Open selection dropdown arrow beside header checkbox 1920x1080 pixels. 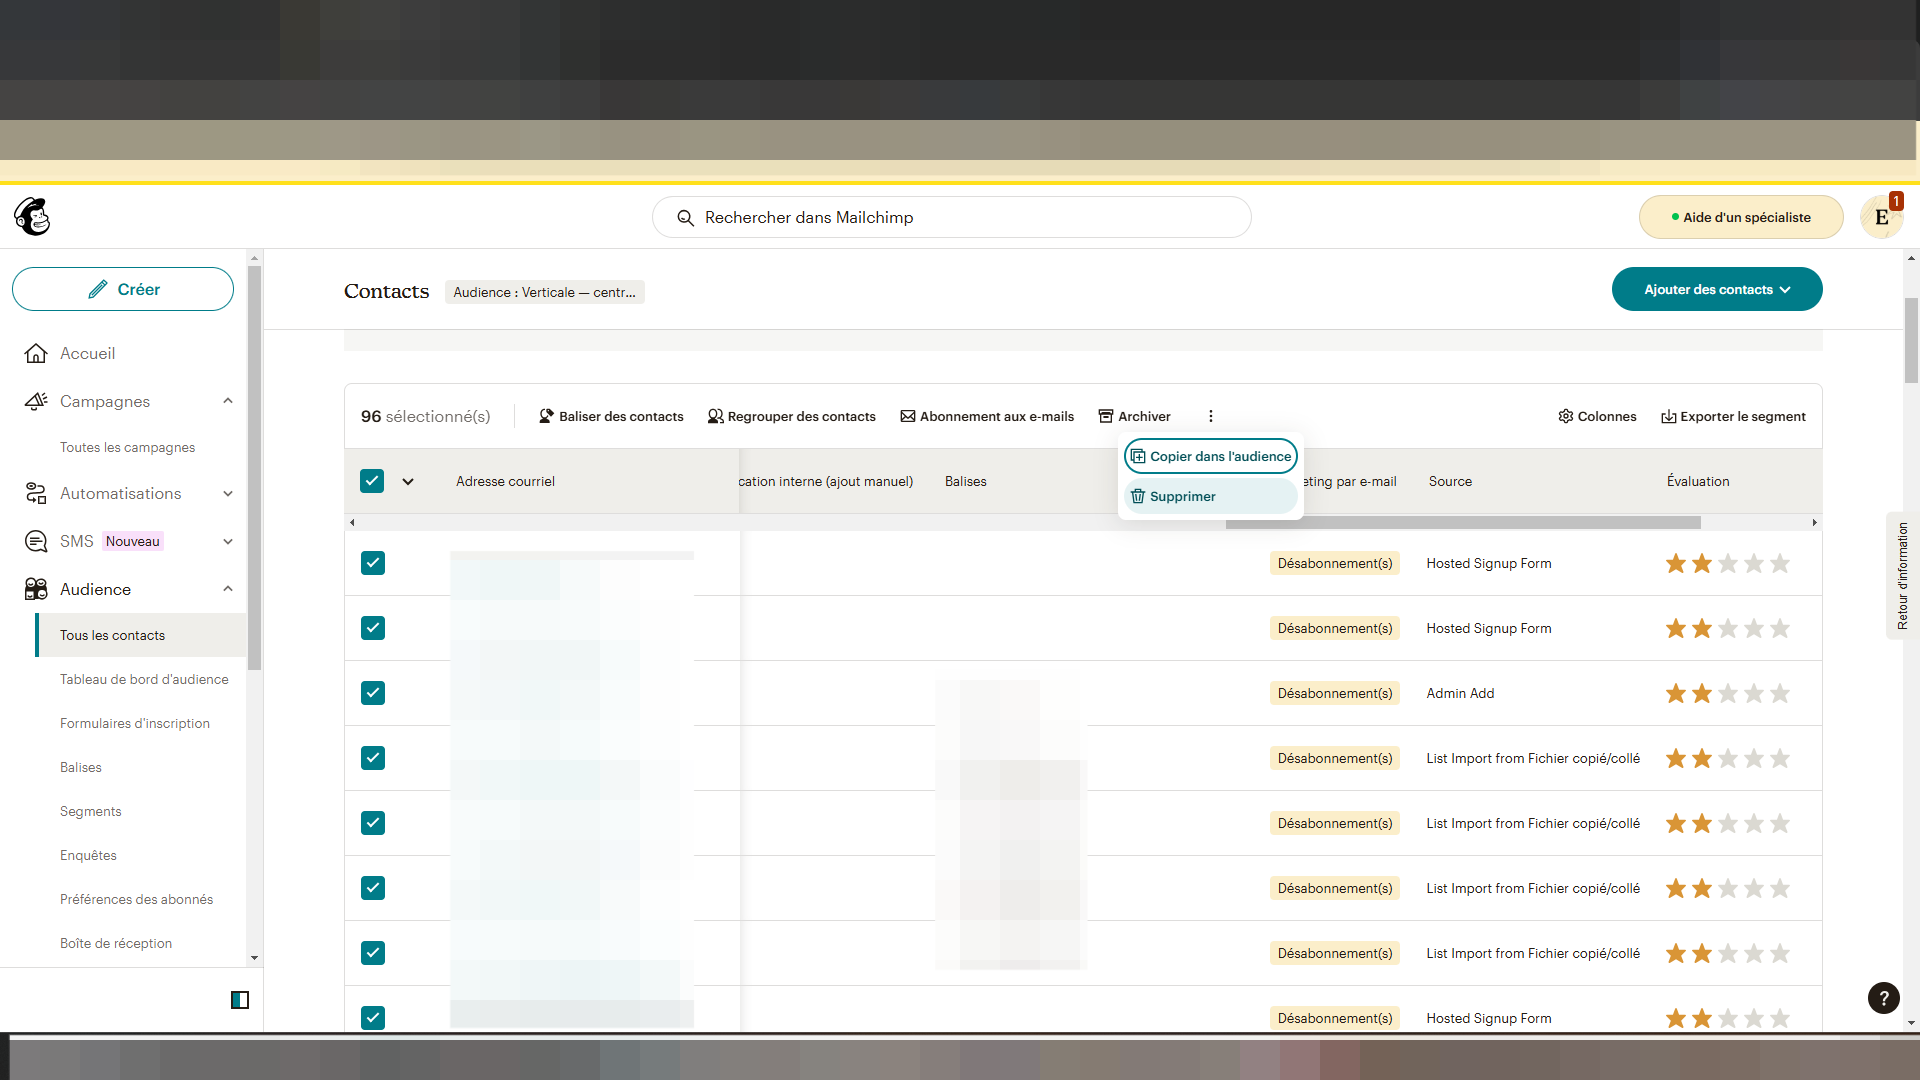(x=408, y=481)
